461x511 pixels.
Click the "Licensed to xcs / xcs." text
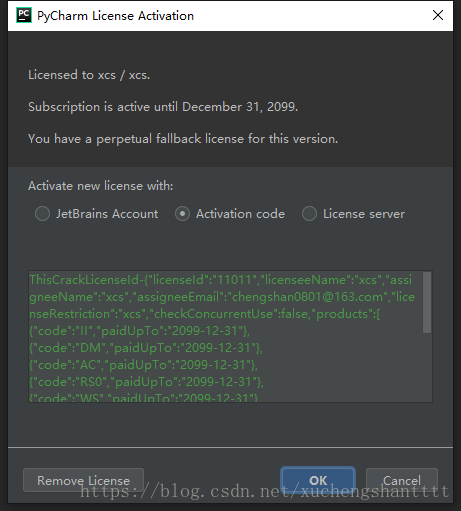click(89, 75)
